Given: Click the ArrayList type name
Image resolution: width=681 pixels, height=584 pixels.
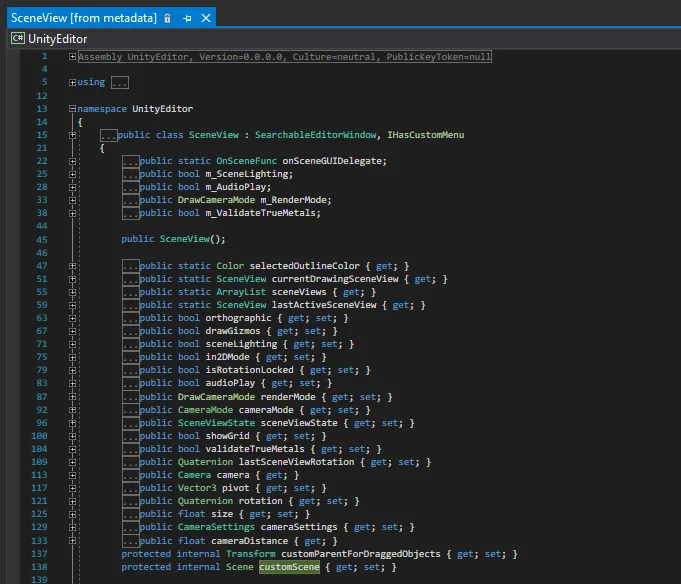Looking at the screenshot, I should coord(241,292).
